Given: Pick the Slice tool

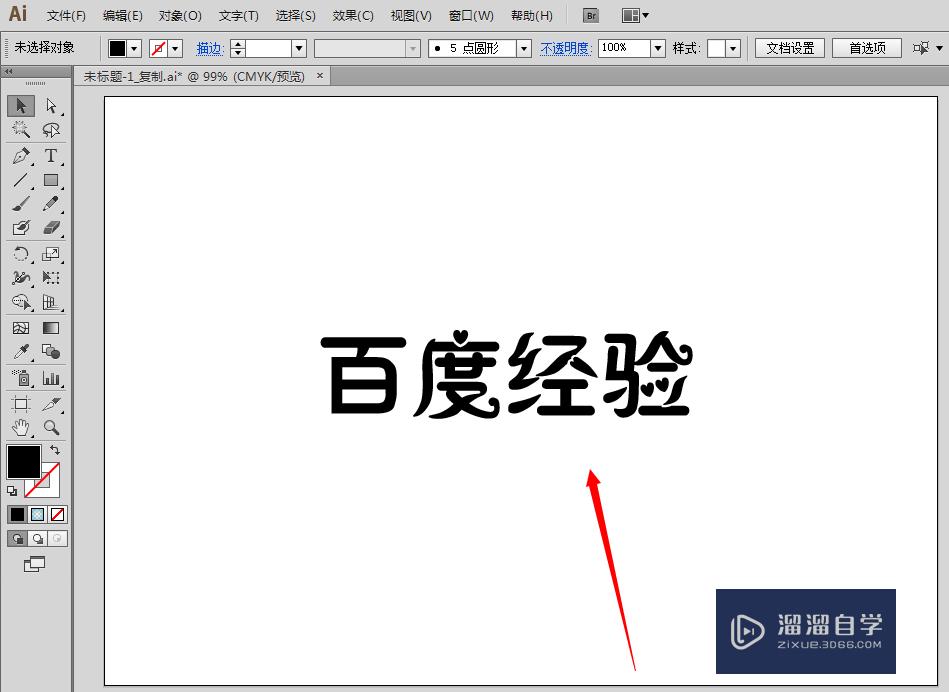Looking at the screenshot, I should (x=51, y=404).
